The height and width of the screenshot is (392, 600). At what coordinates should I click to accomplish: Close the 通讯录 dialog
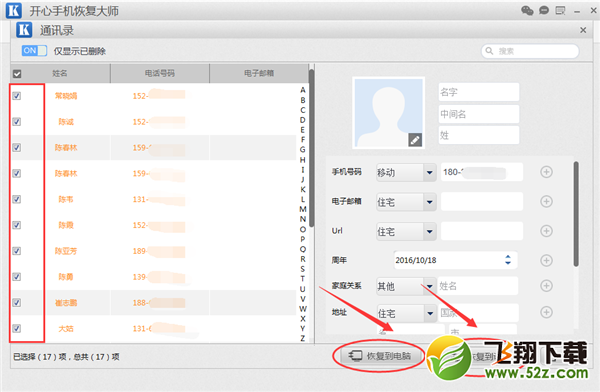point(583,30)
